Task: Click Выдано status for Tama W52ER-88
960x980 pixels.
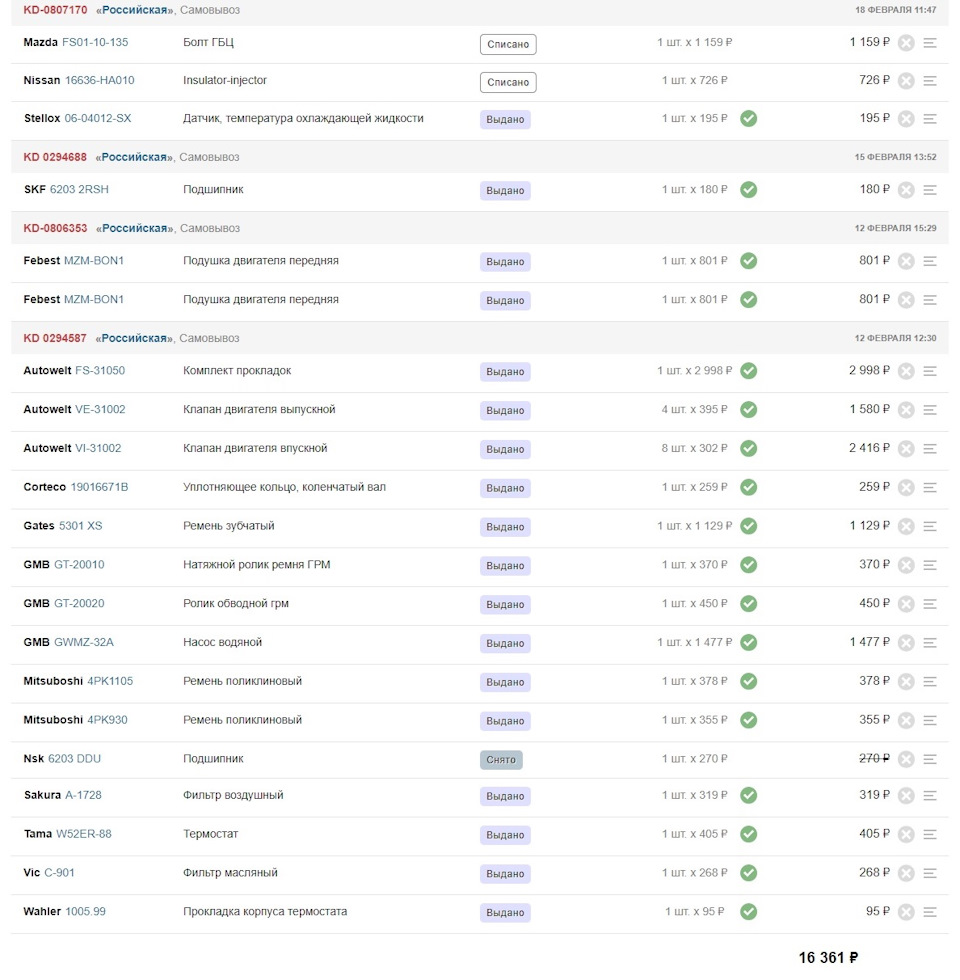Action: coord(505,835)
